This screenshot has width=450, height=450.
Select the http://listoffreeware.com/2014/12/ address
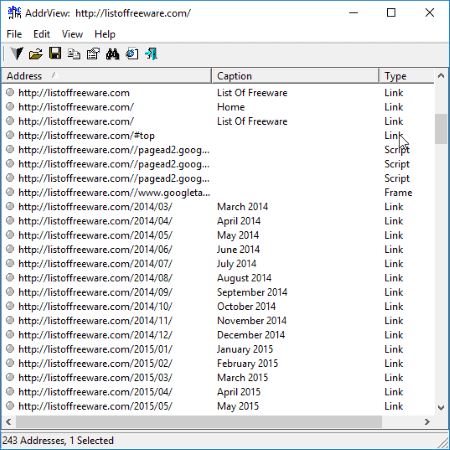click(95, 335)
